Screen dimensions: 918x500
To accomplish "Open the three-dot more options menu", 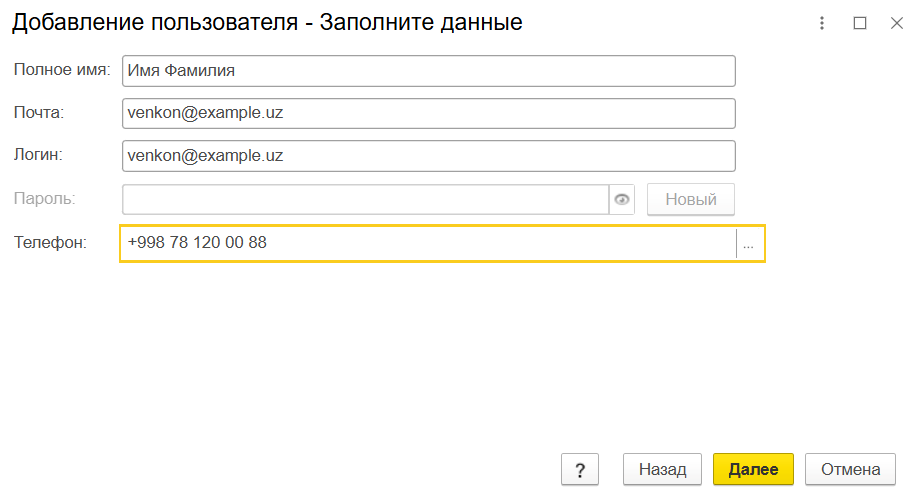I will [x=823, y=23].
